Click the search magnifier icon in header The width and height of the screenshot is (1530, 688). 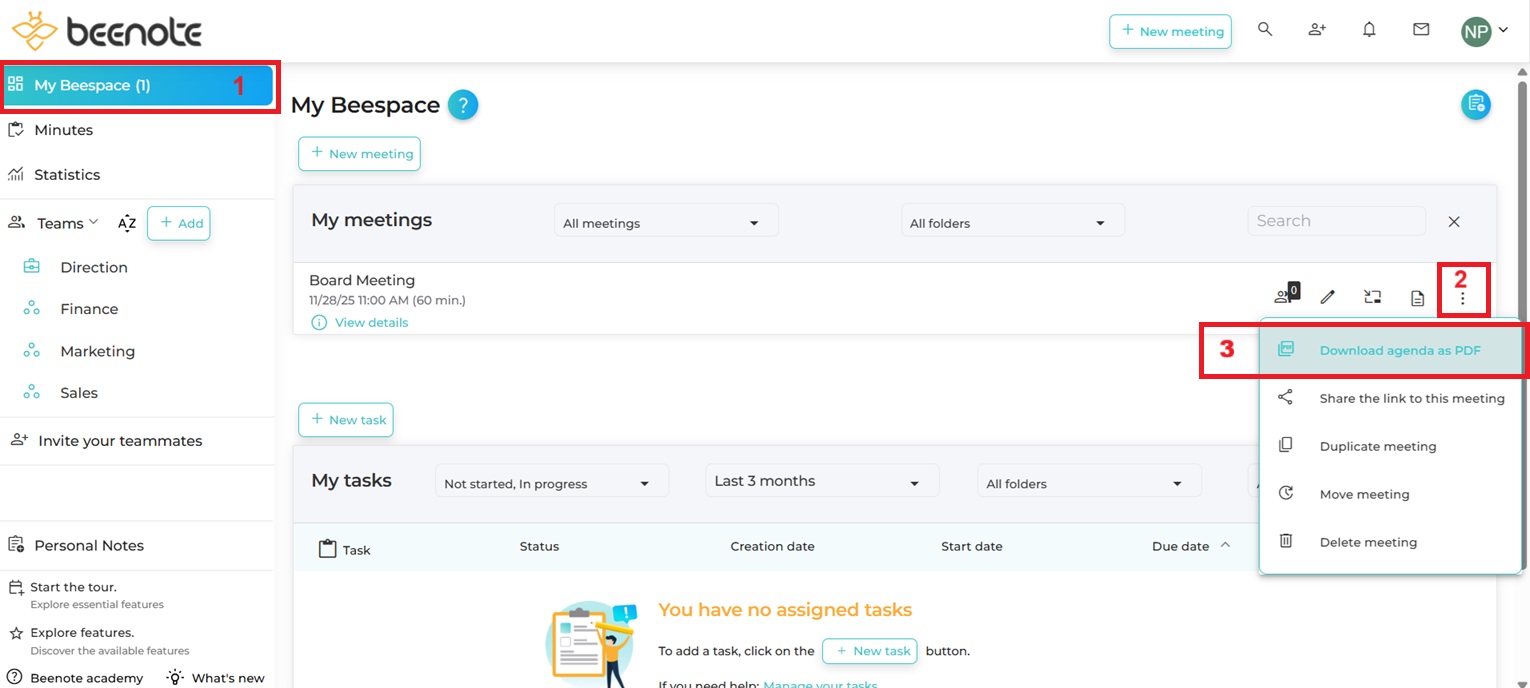coord(1265,30)
